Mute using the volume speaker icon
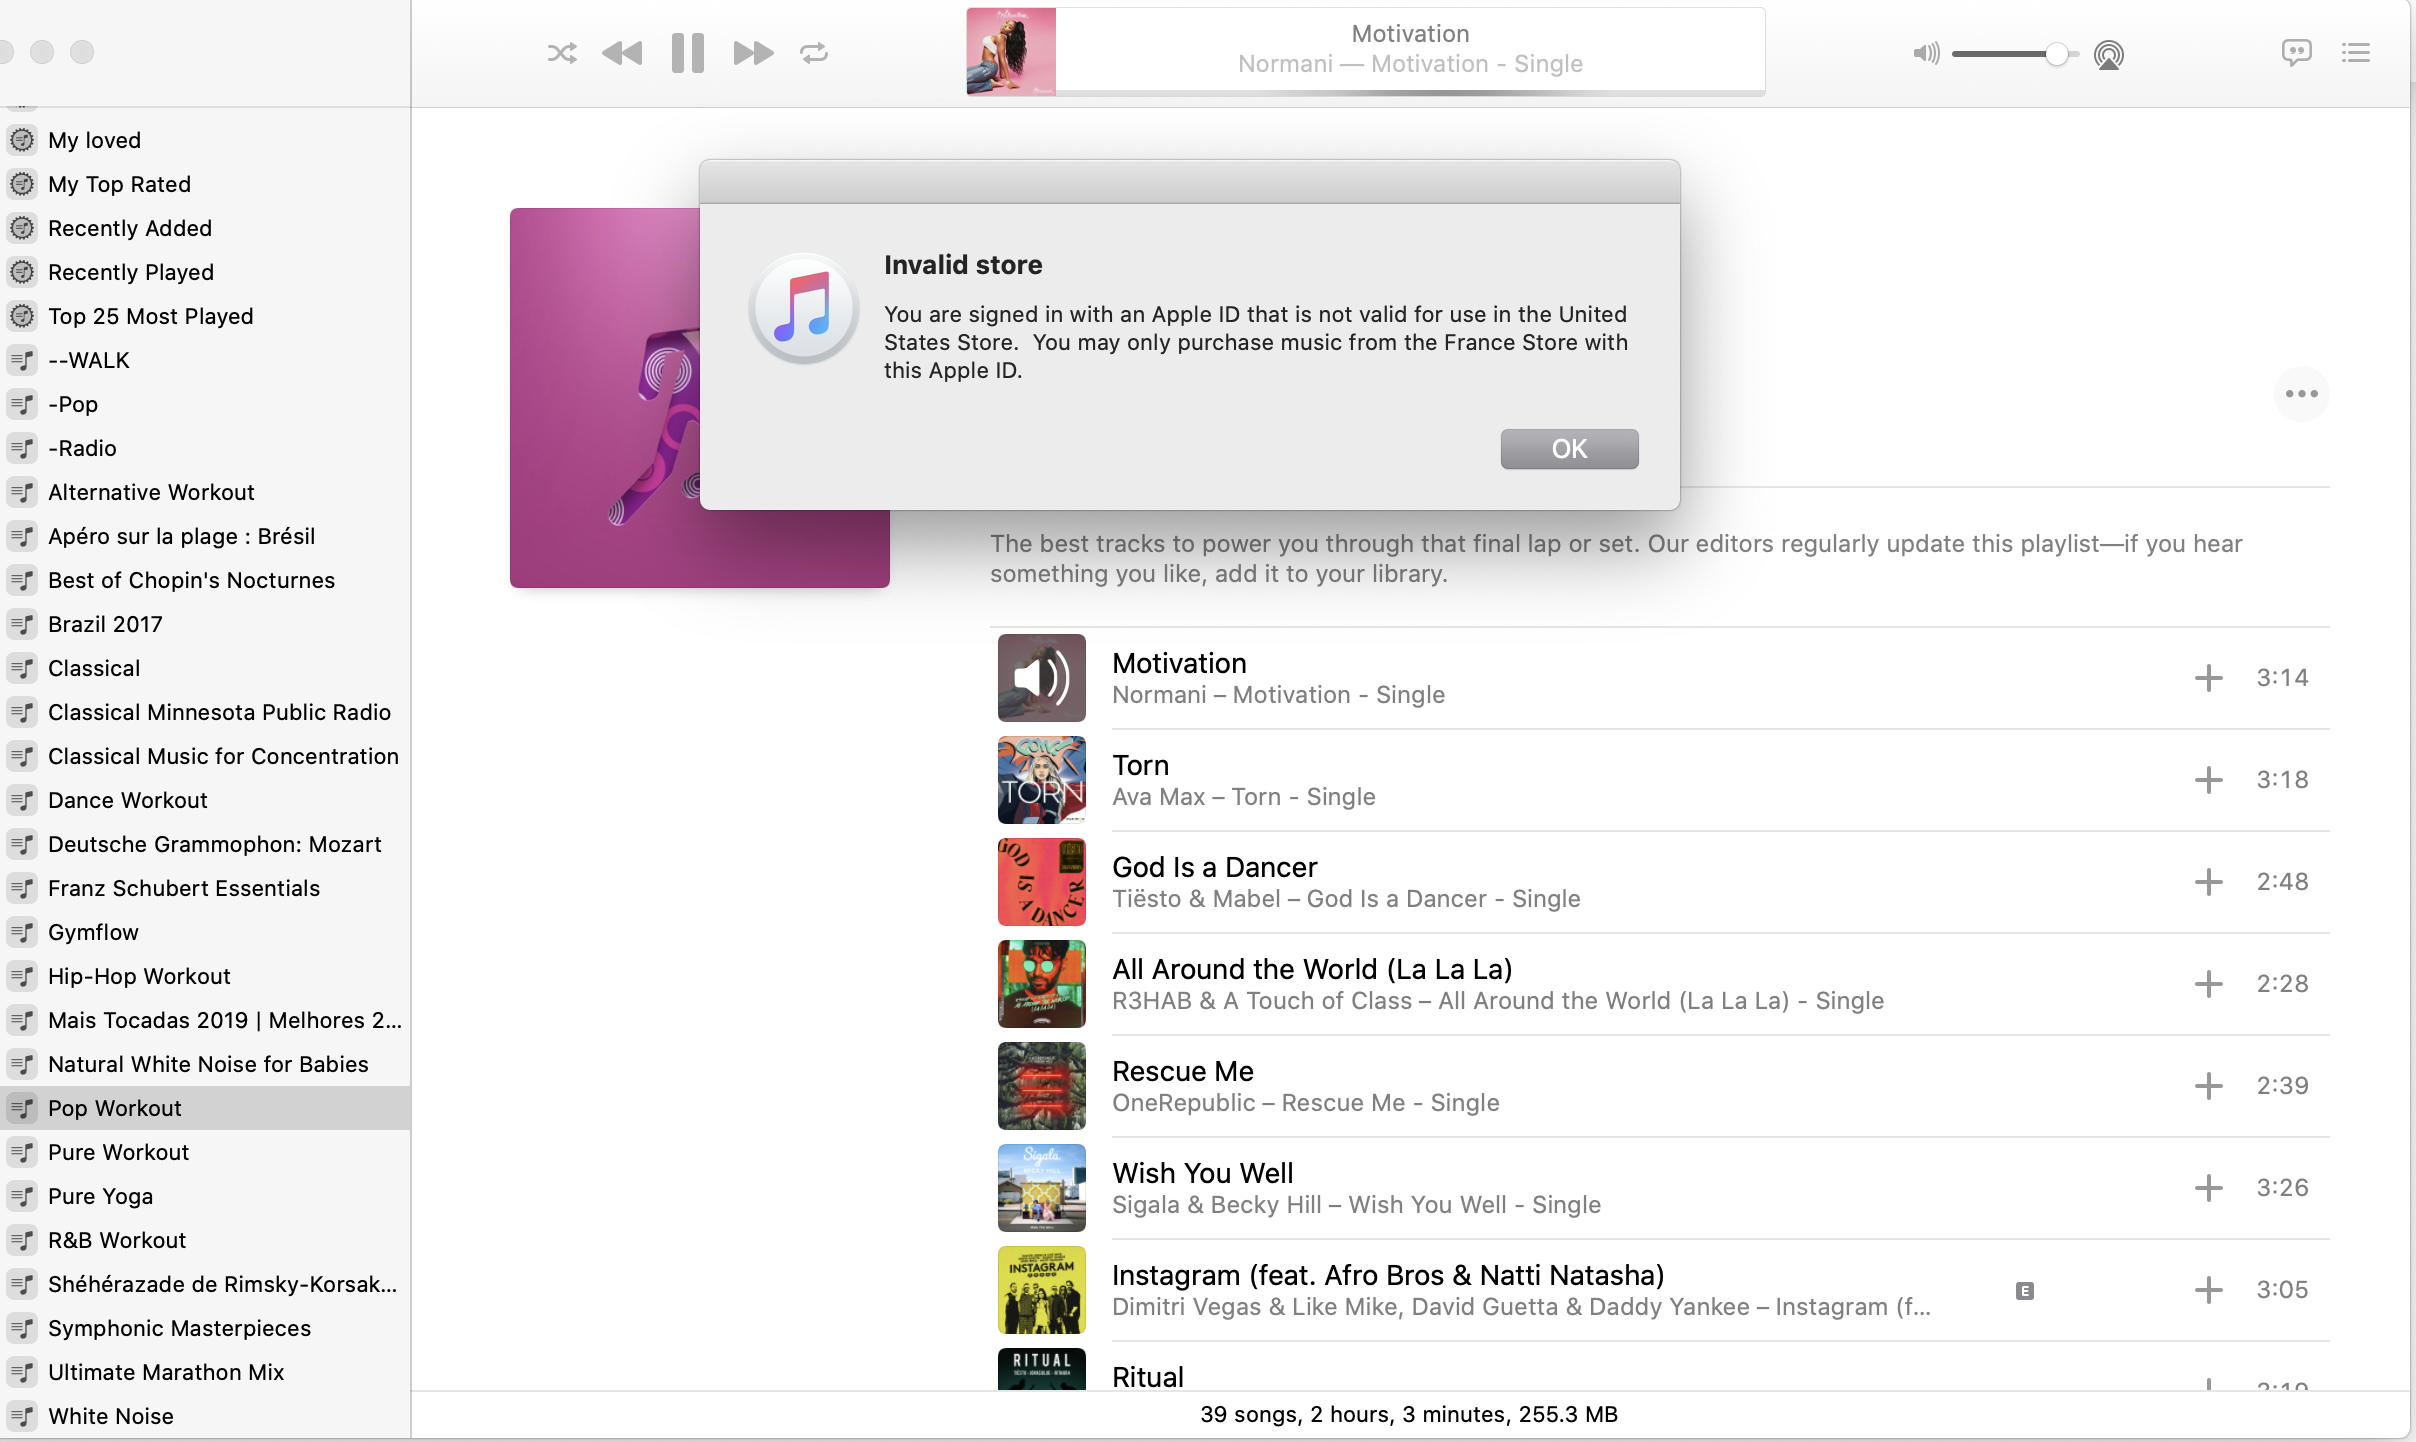 pos(1925,53)
